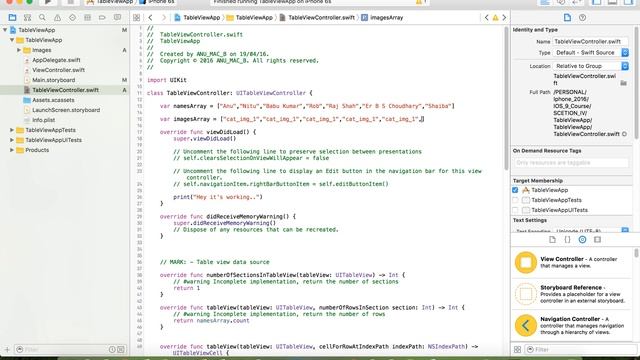Open Assets.xcassets catalog
640x360 pixels.
coord(53,100)
